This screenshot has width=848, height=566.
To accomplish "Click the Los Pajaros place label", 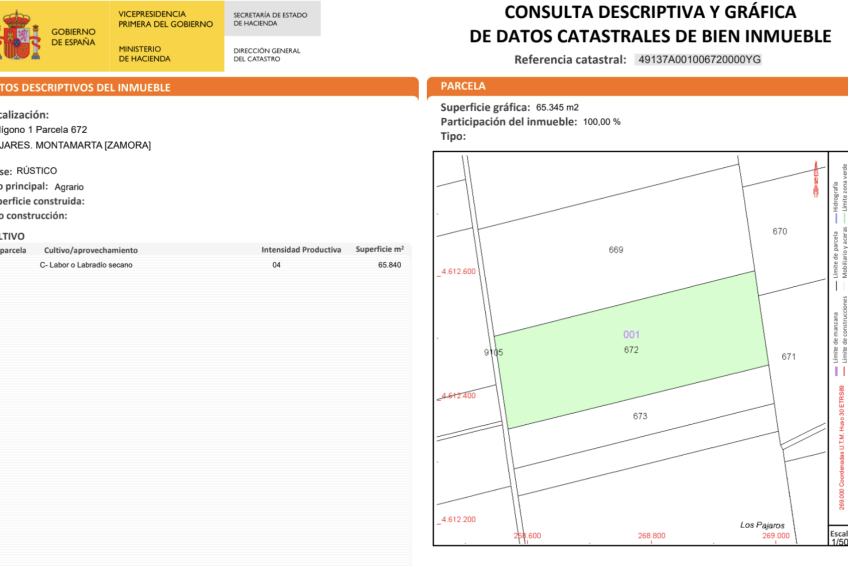I will point(762,525).
